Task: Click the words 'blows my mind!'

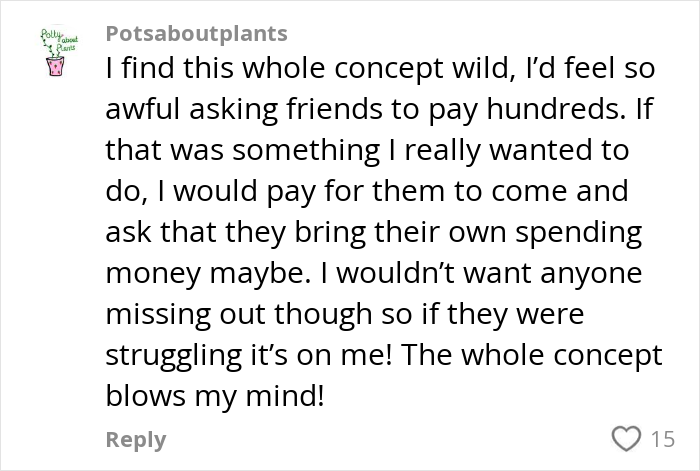Action: pos(215,396)
